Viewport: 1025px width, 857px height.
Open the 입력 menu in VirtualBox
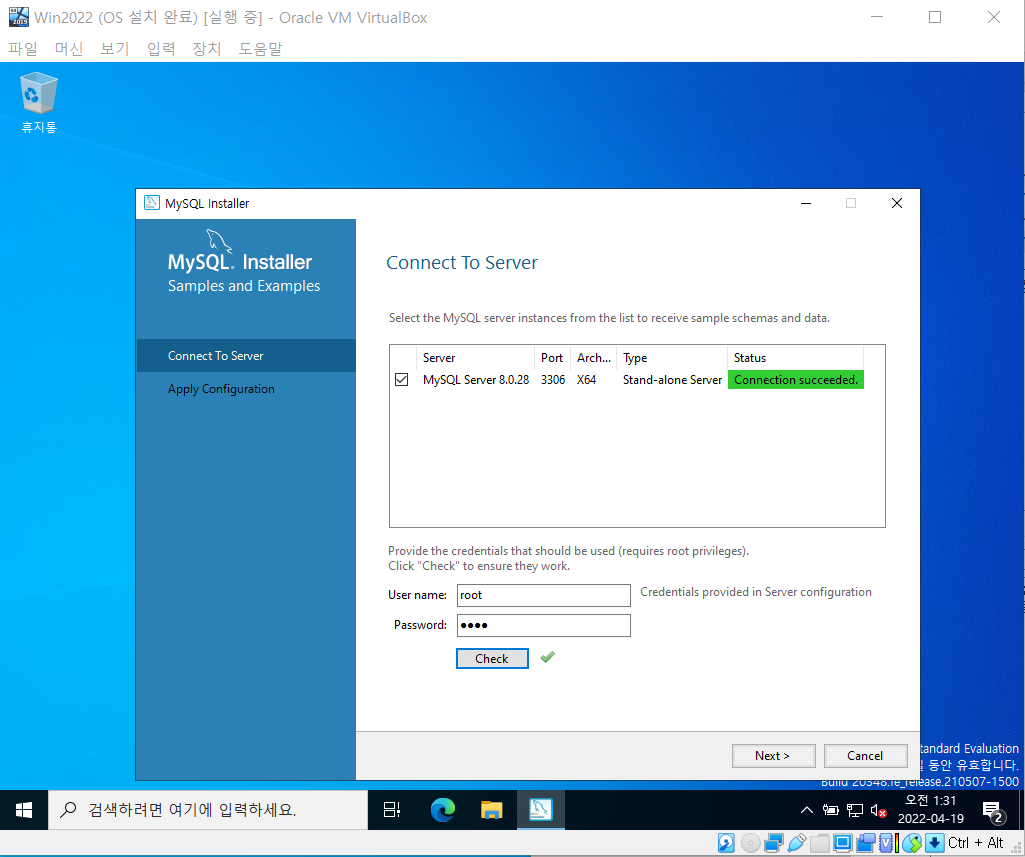[x=161, y=48]
